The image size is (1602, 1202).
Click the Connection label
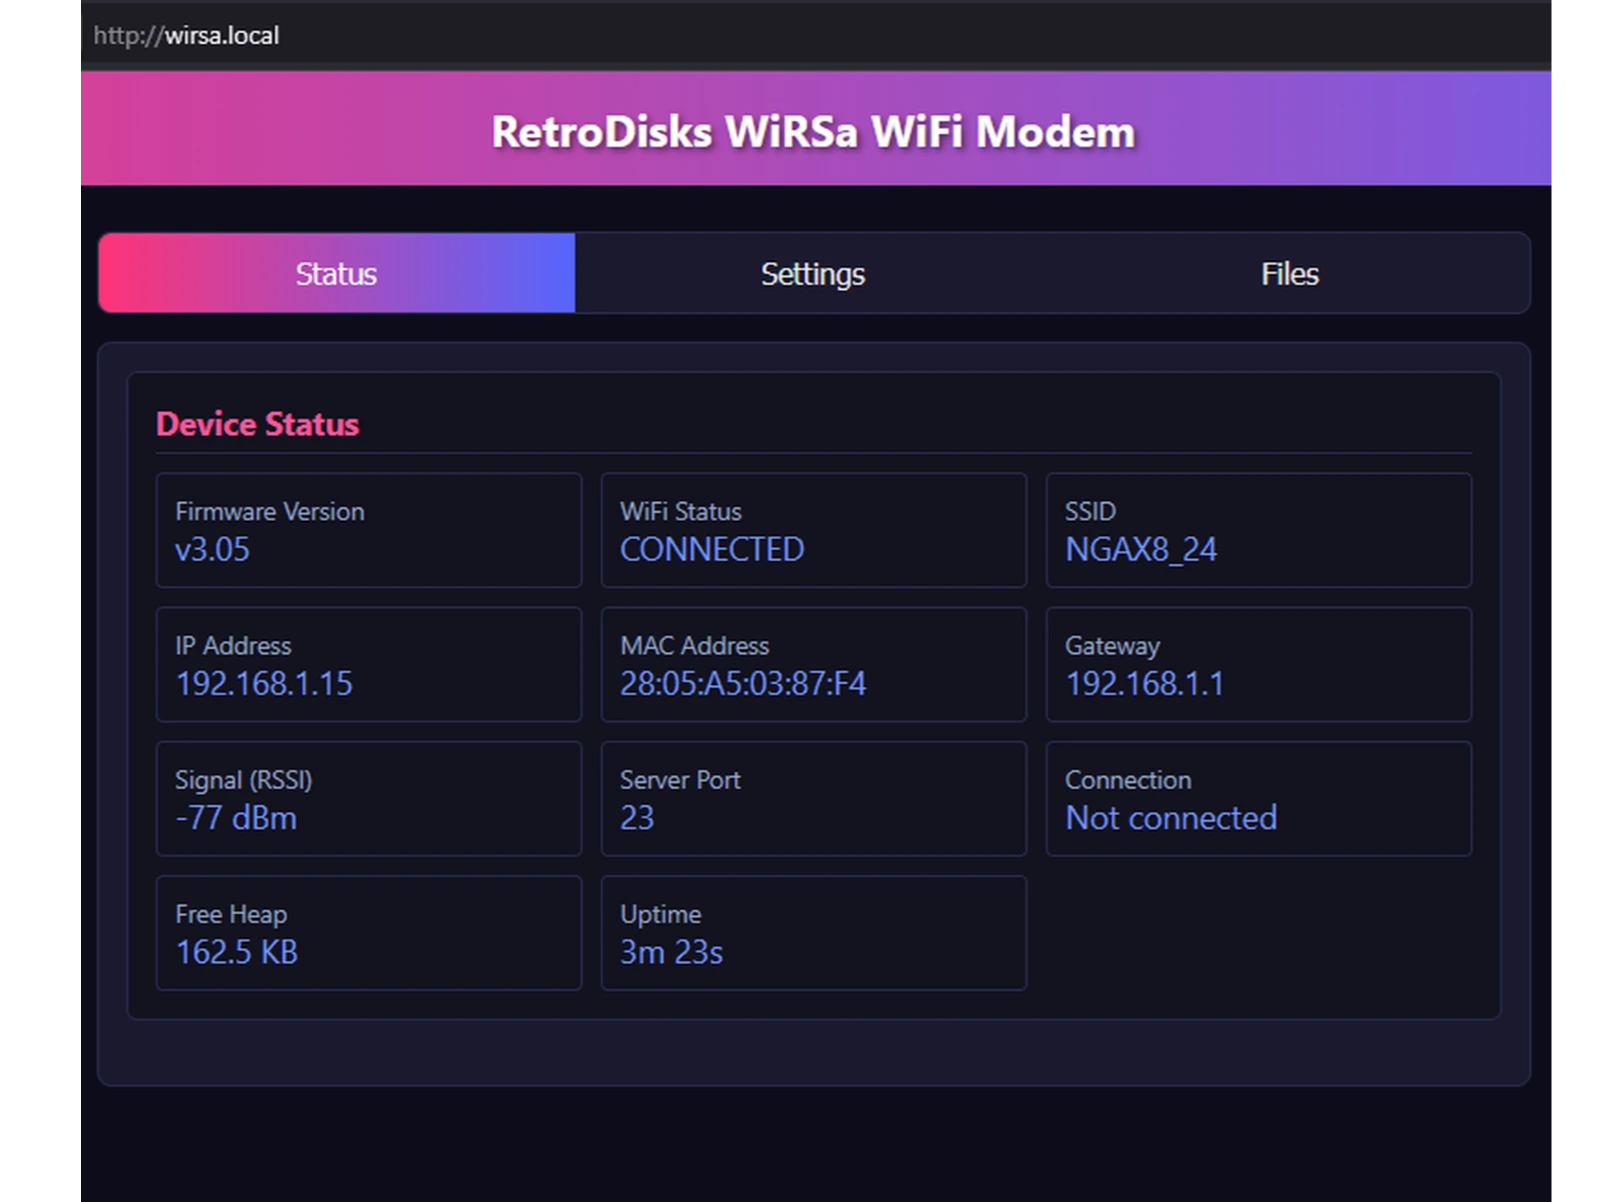click(1128, 780)
